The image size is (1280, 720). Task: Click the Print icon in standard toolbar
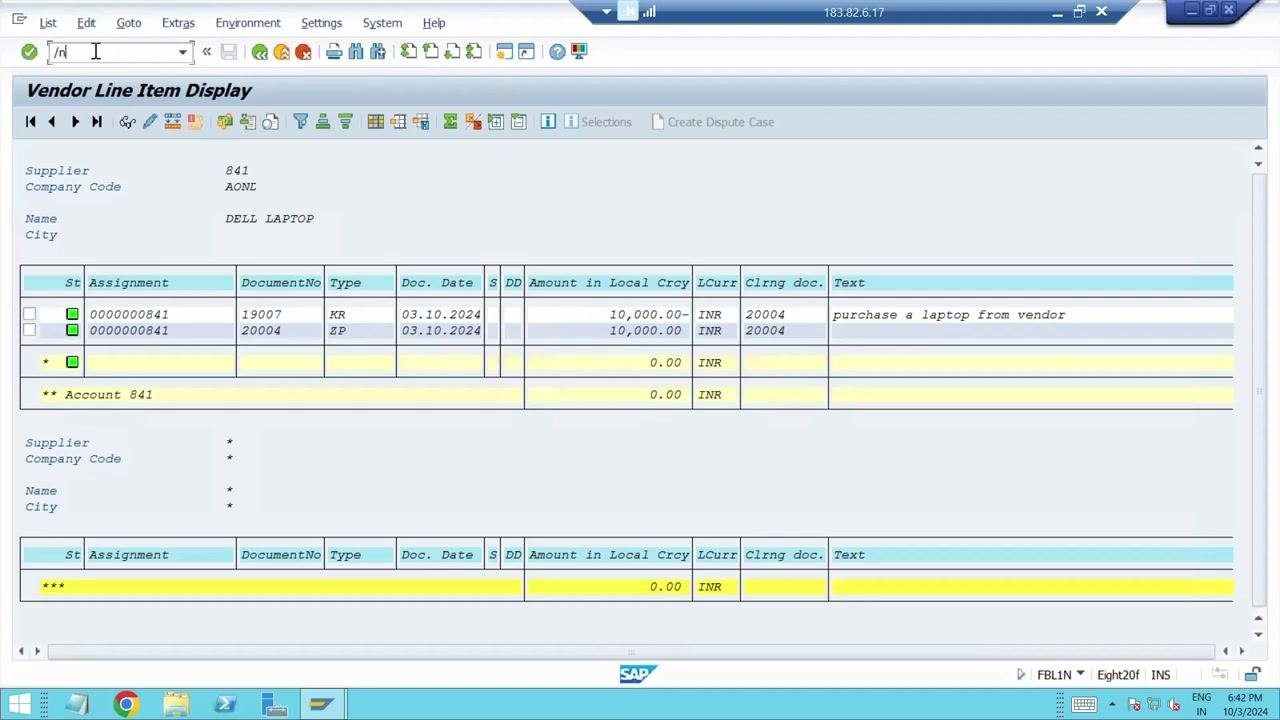click(334, 52)
